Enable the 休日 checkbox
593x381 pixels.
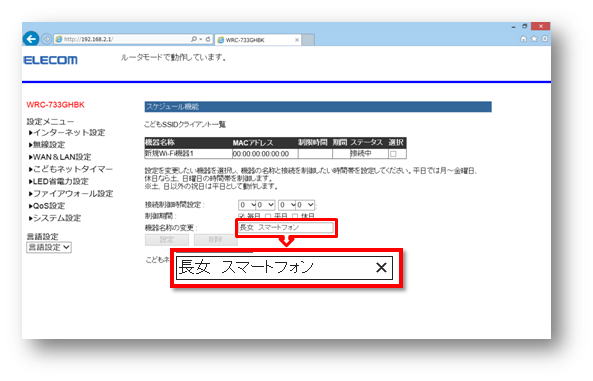(x=295, y=216)
